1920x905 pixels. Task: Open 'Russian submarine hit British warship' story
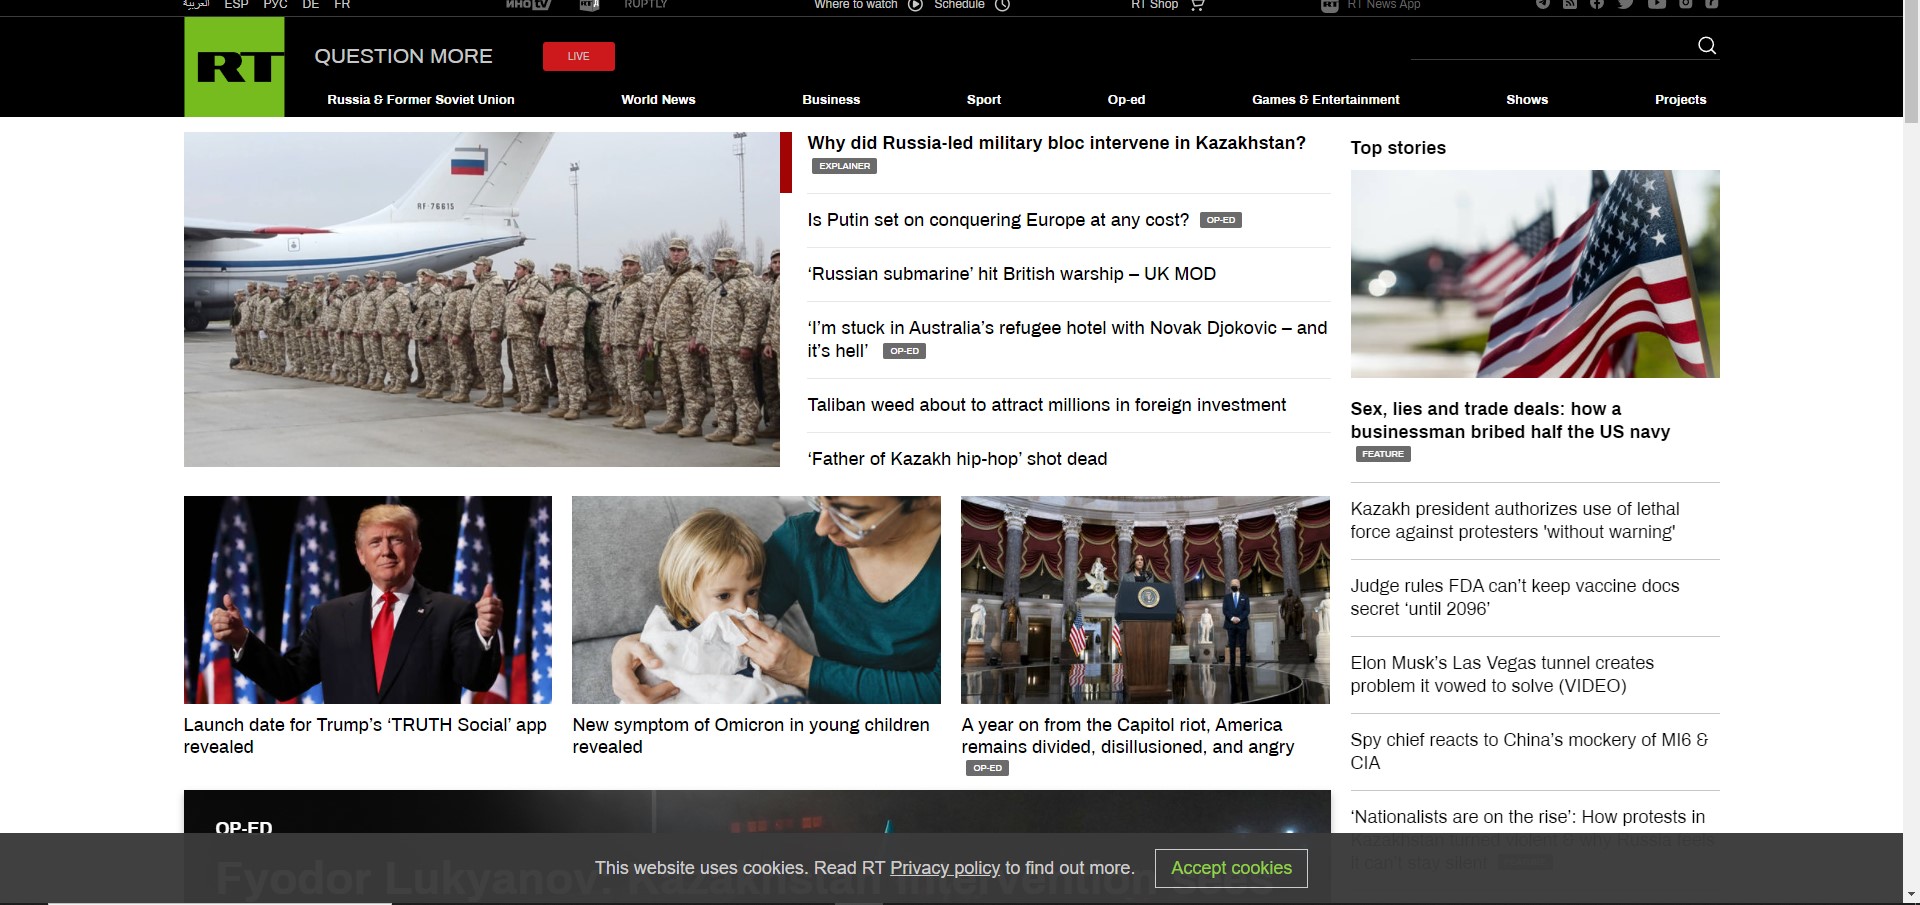[x=1011, y=274]
